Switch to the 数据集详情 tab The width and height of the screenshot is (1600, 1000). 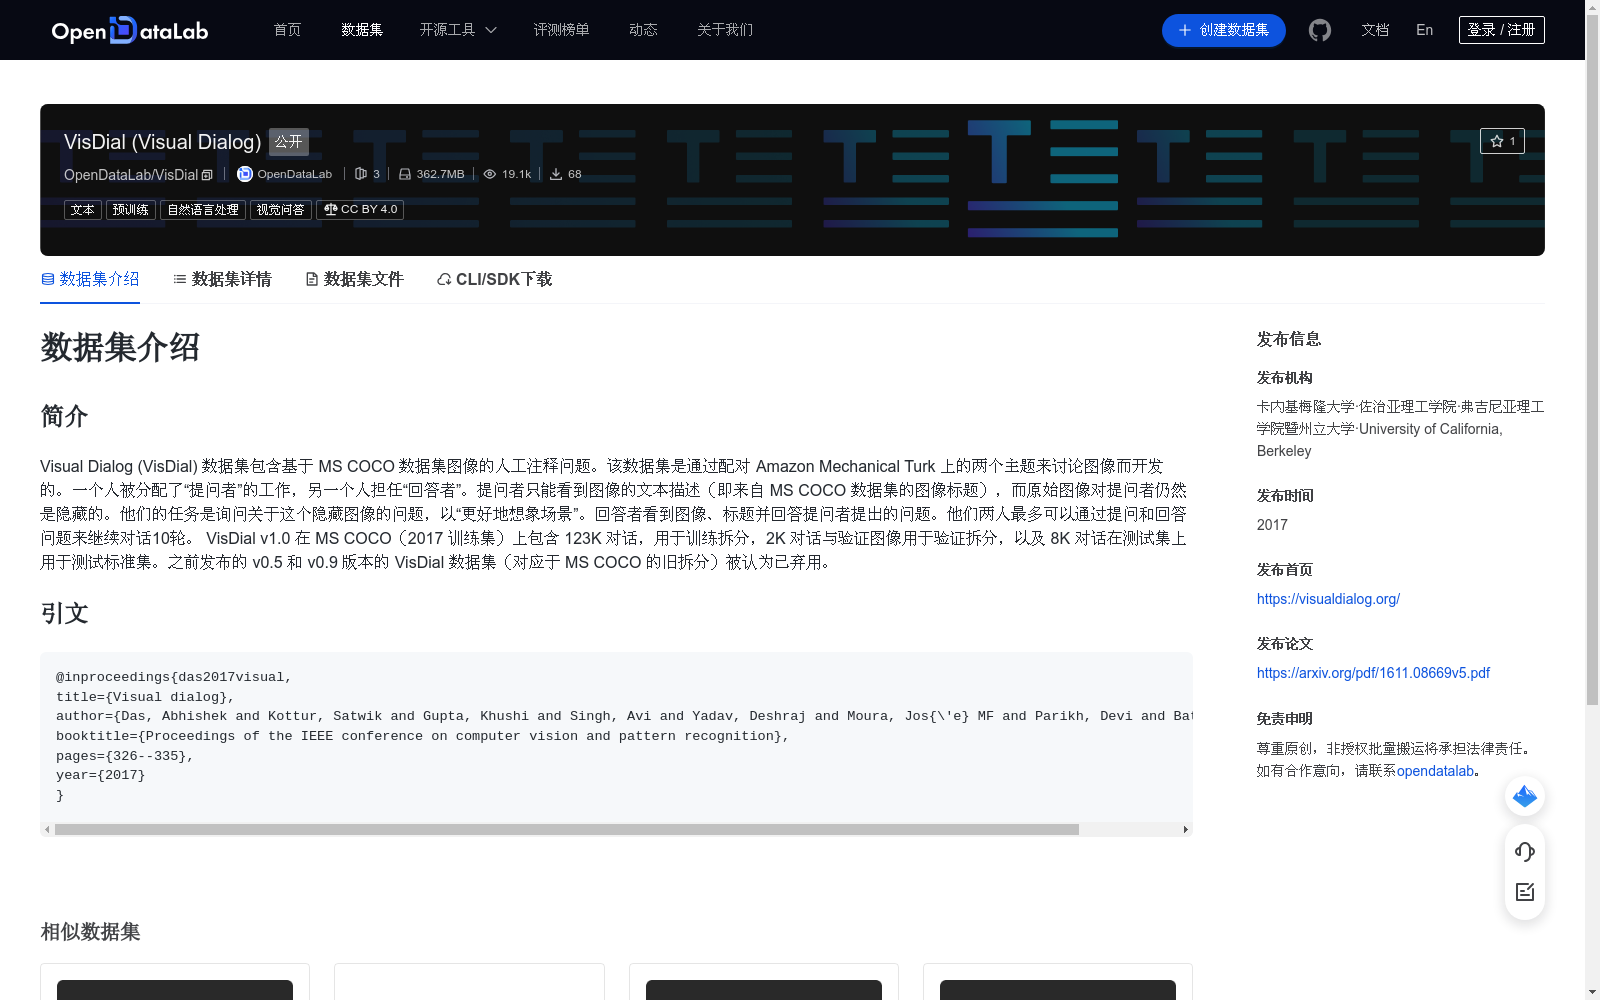coord(222,279)
